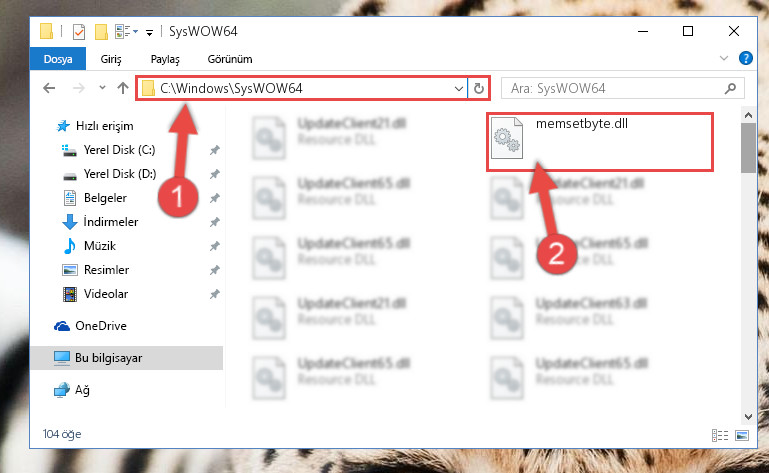Unpin Belgeler from quick access
This screenshot has height=473, width=769.
tap(215, 198)
